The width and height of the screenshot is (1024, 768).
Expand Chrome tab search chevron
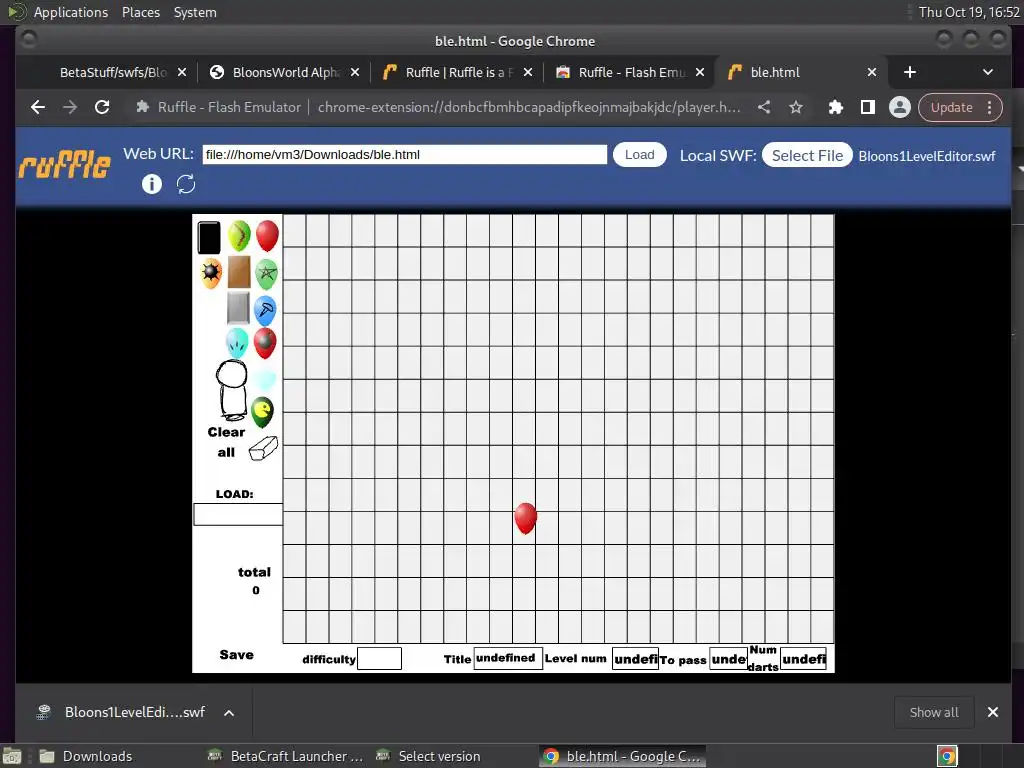(x=987, y=72)
